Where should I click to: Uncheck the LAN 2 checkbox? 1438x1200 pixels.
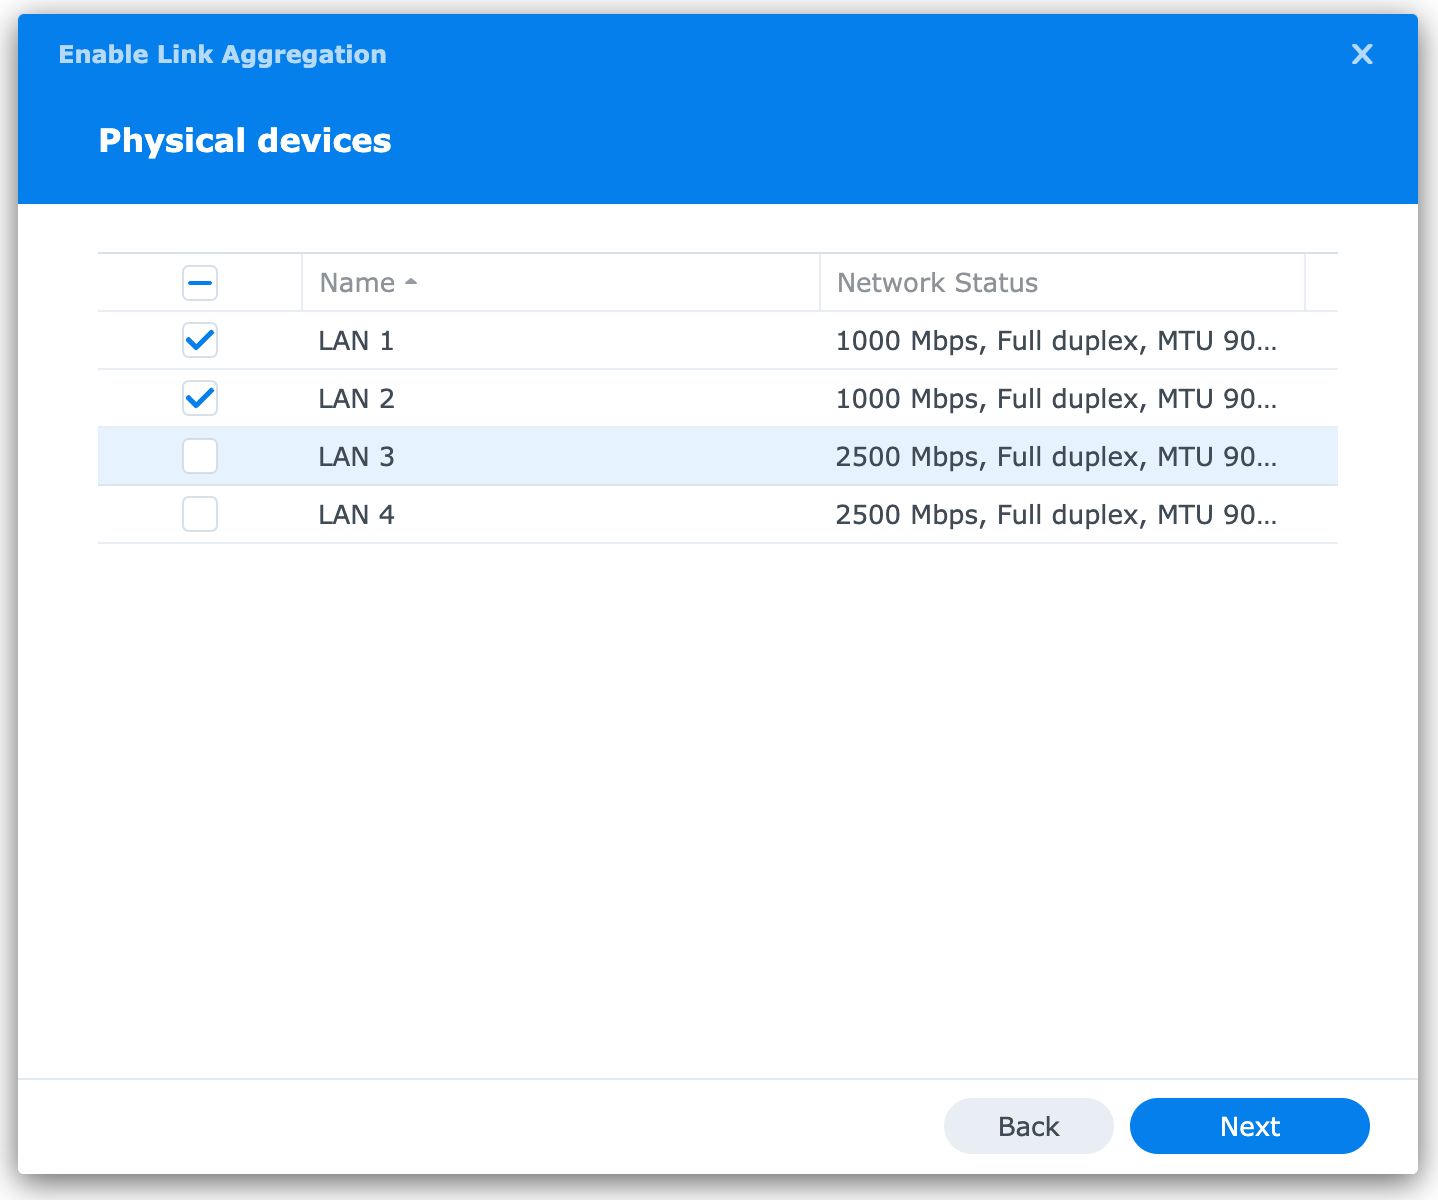point(200,399)
